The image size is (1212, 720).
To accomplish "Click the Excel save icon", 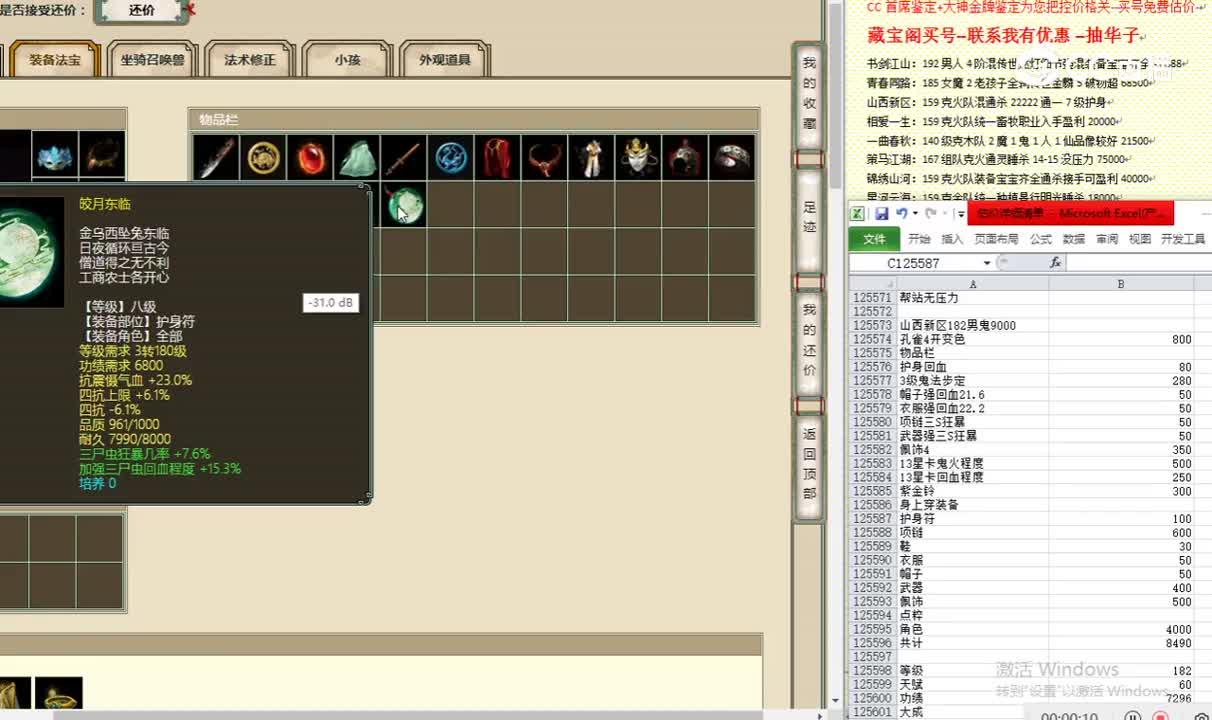I will [x=881, y=214].
